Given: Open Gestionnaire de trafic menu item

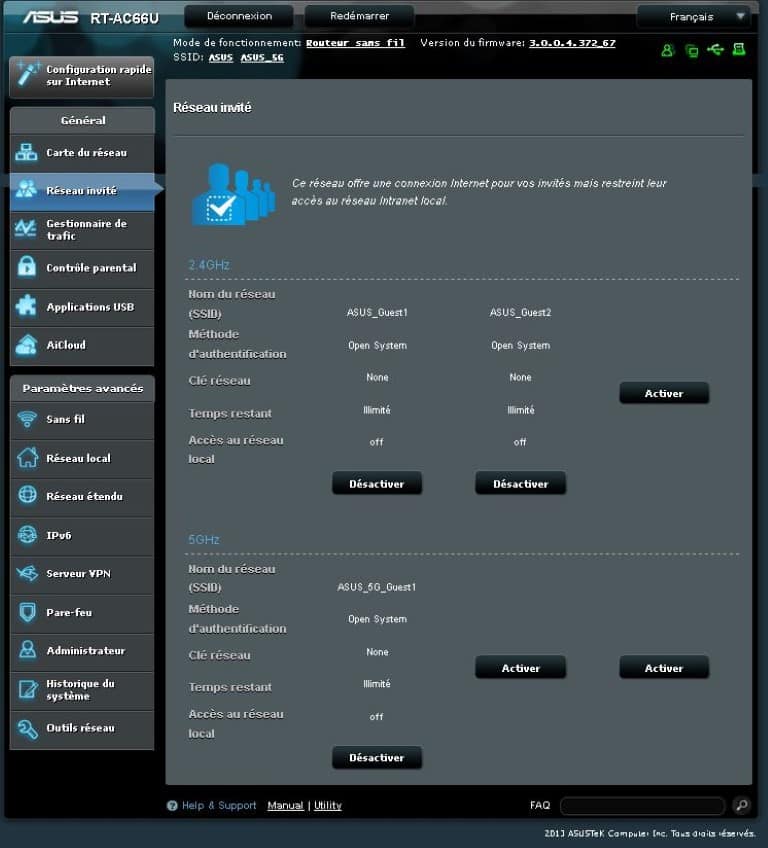Looking at the screenshot, I should [82, 230].
